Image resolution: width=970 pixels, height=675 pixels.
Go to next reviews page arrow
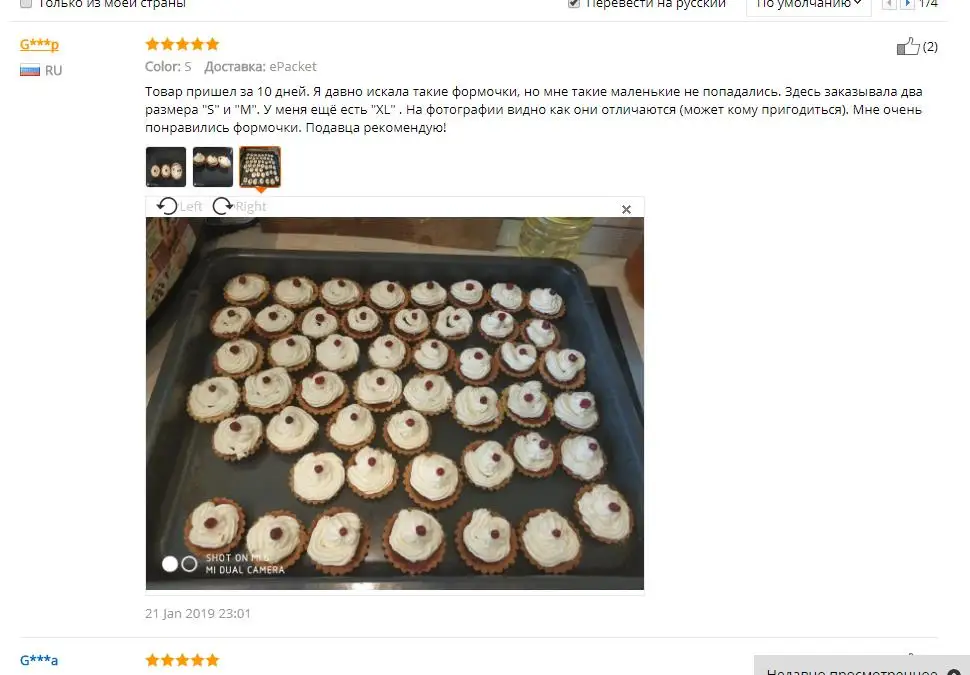[907, 4]
